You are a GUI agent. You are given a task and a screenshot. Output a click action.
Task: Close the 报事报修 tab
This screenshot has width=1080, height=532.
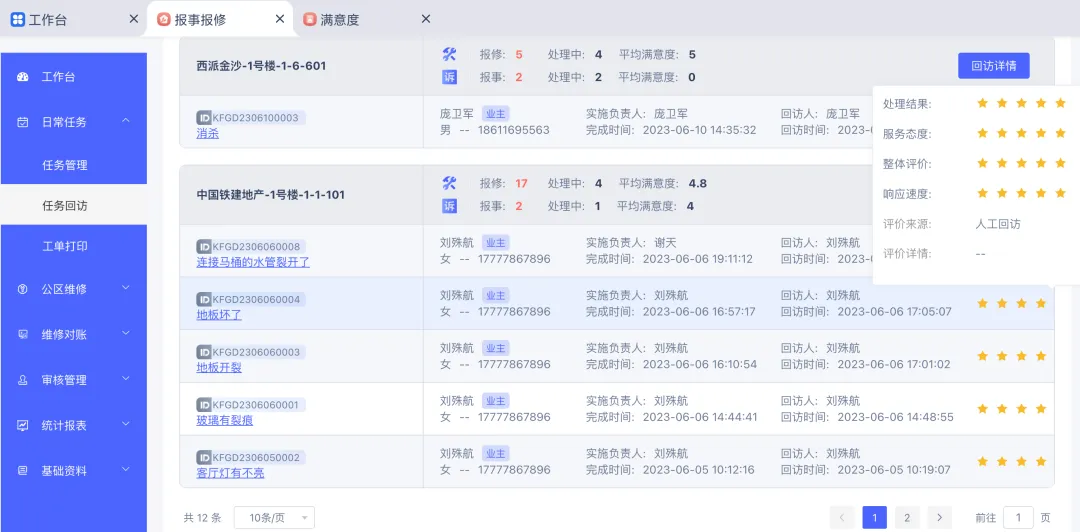coord(281,19)
